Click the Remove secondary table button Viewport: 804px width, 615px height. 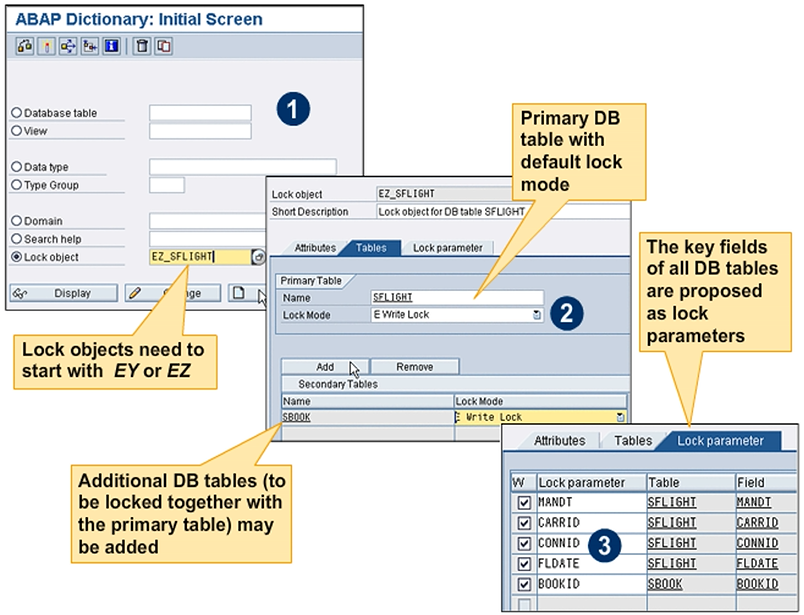pos(414,367)
